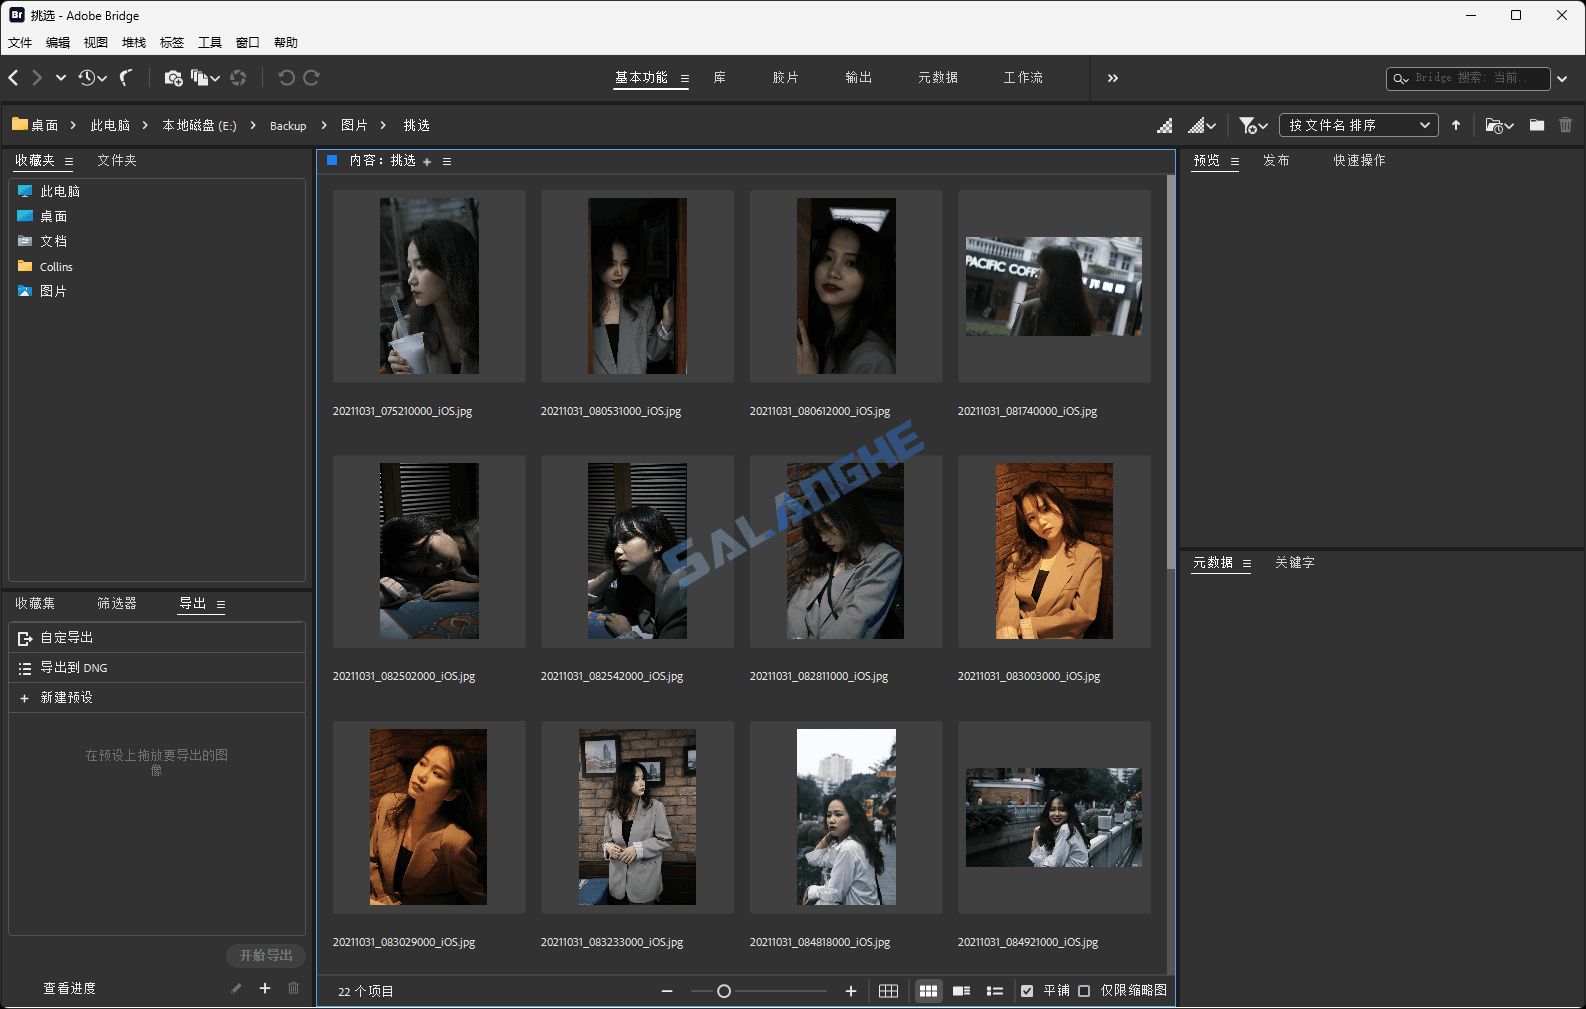Image resolution: width=1586 pixels, height=1009 pixels.
Task: Open the recent folders dropdown
Action: [1499, 125]
